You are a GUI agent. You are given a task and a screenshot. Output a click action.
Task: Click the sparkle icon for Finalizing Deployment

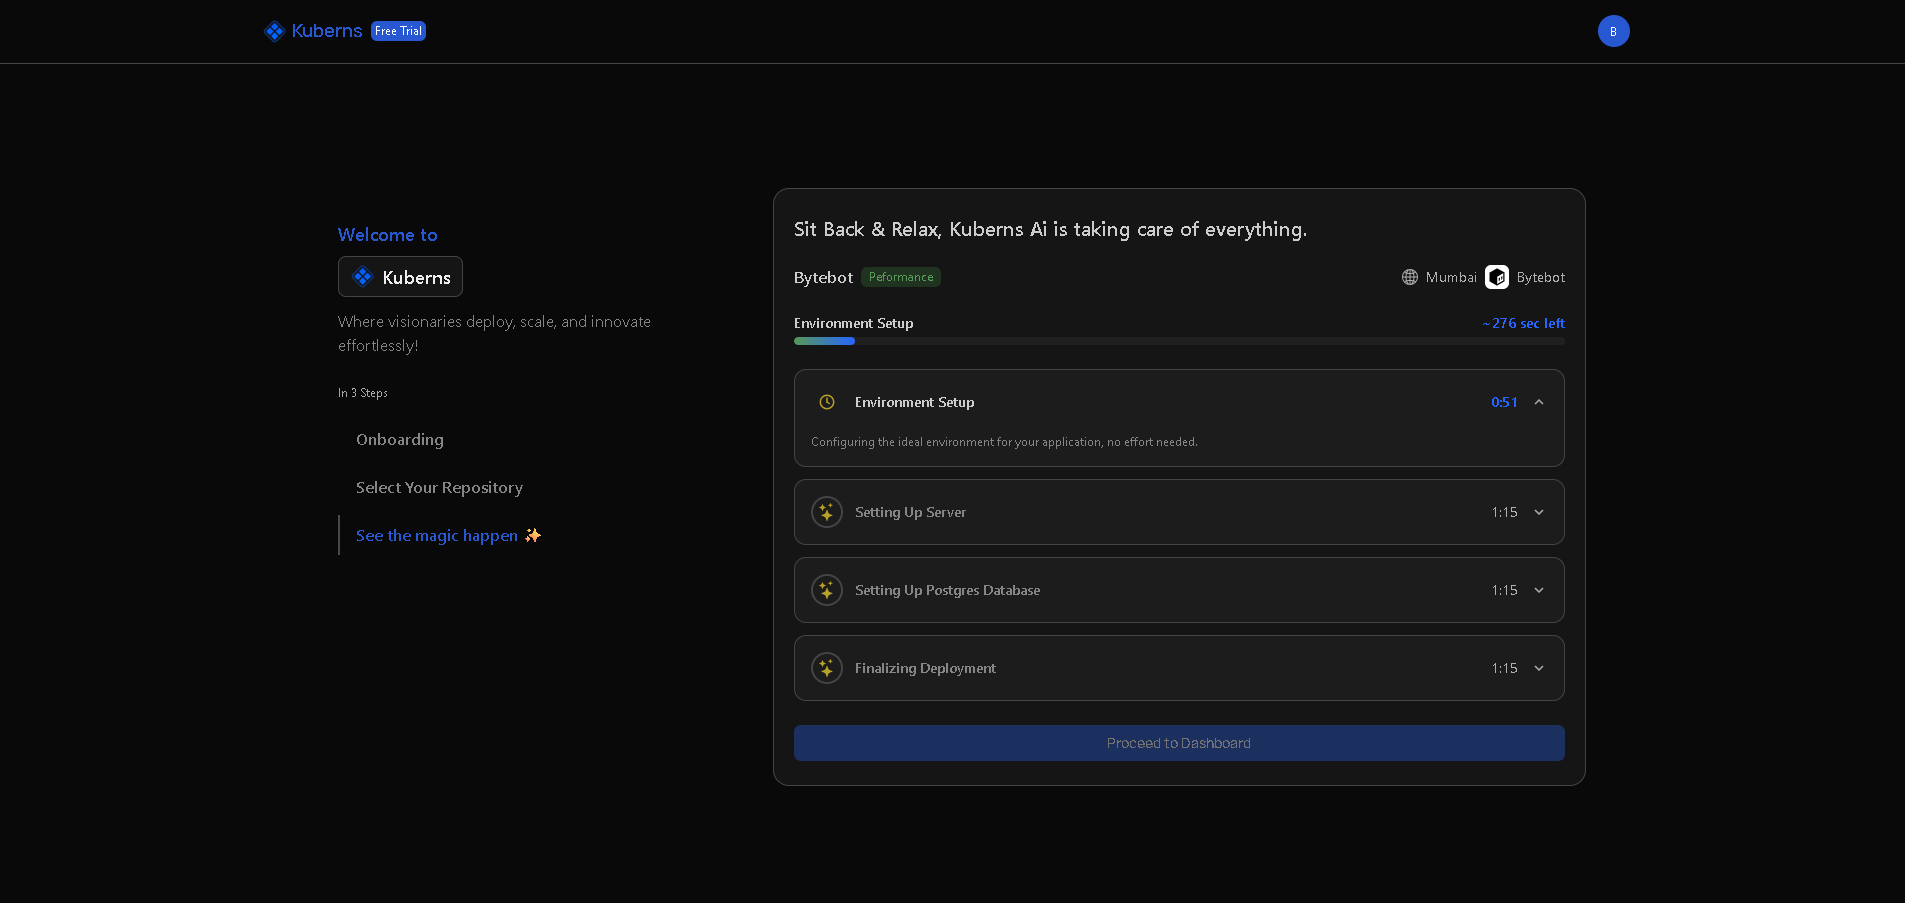826,668
